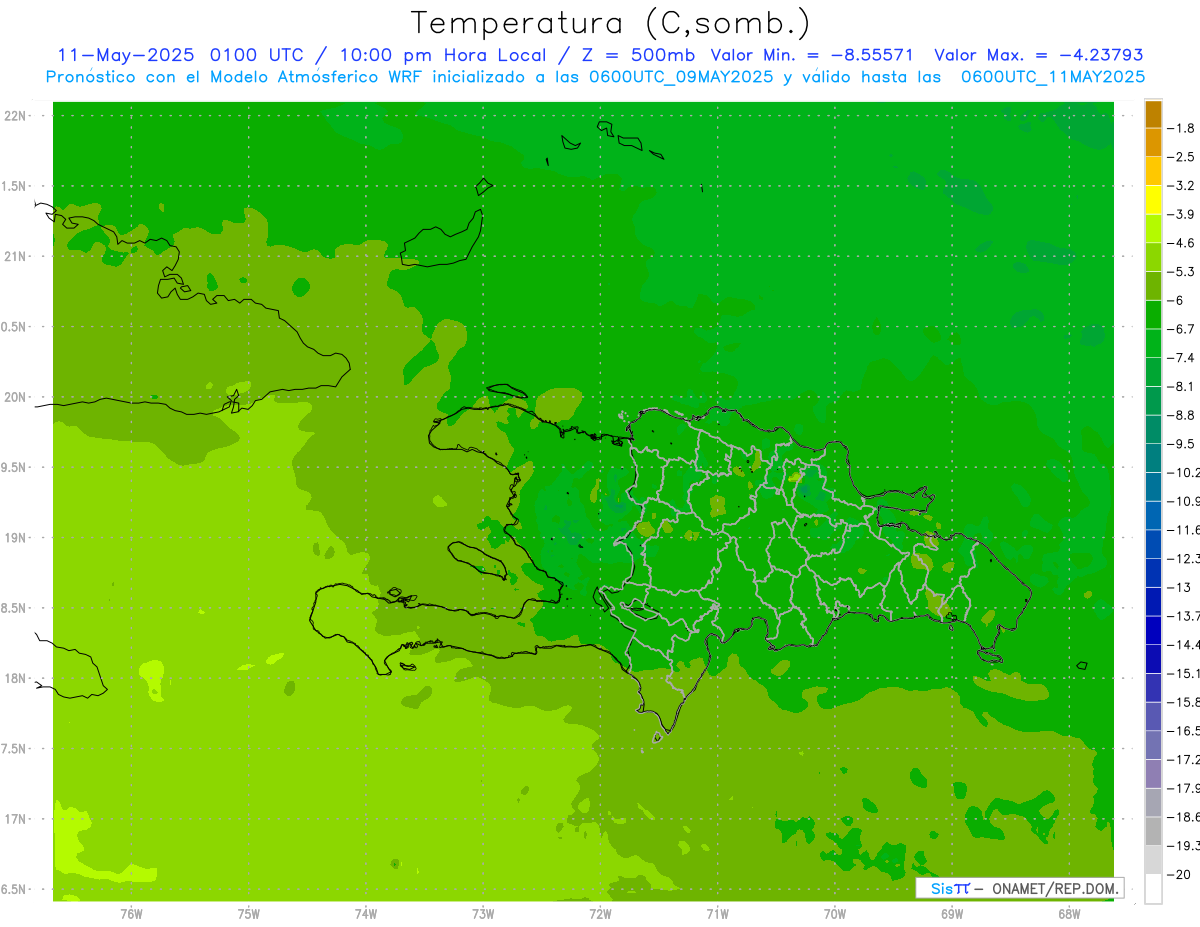Click the yellow swatch in the color legend
This screenshot has width=1200, height=927.
click(1153, 200)
